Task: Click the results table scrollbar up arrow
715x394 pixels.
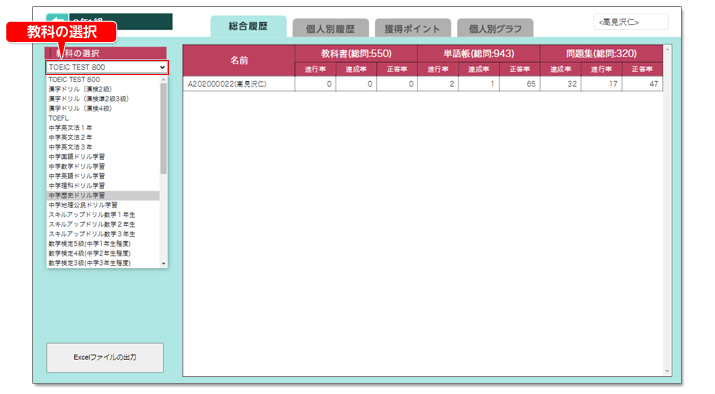Action: point(667,49)
